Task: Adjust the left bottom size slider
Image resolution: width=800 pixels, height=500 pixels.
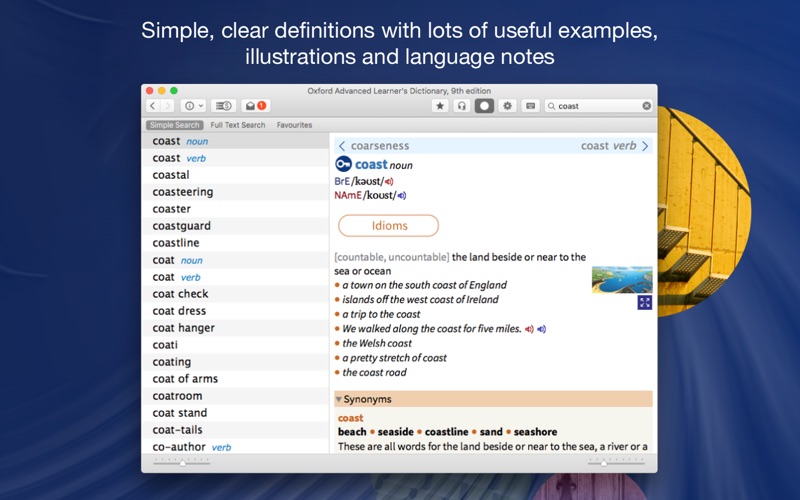Action: [182, 462]
